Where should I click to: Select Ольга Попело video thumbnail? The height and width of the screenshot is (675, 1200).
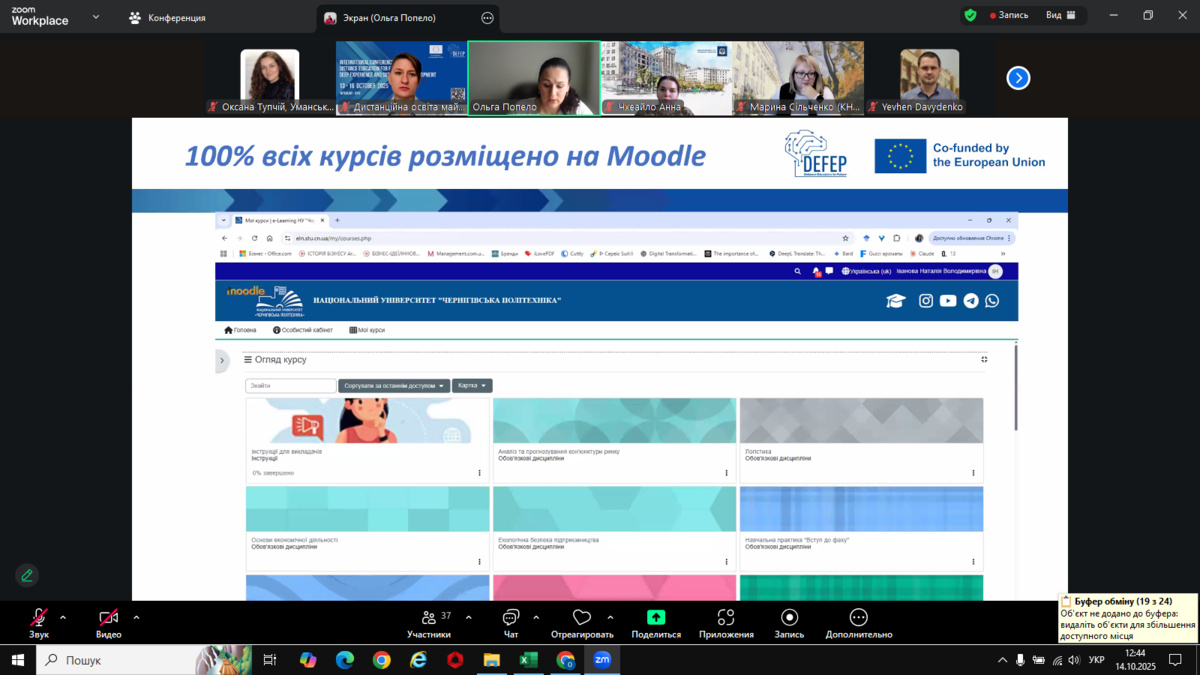click(534, 78)
